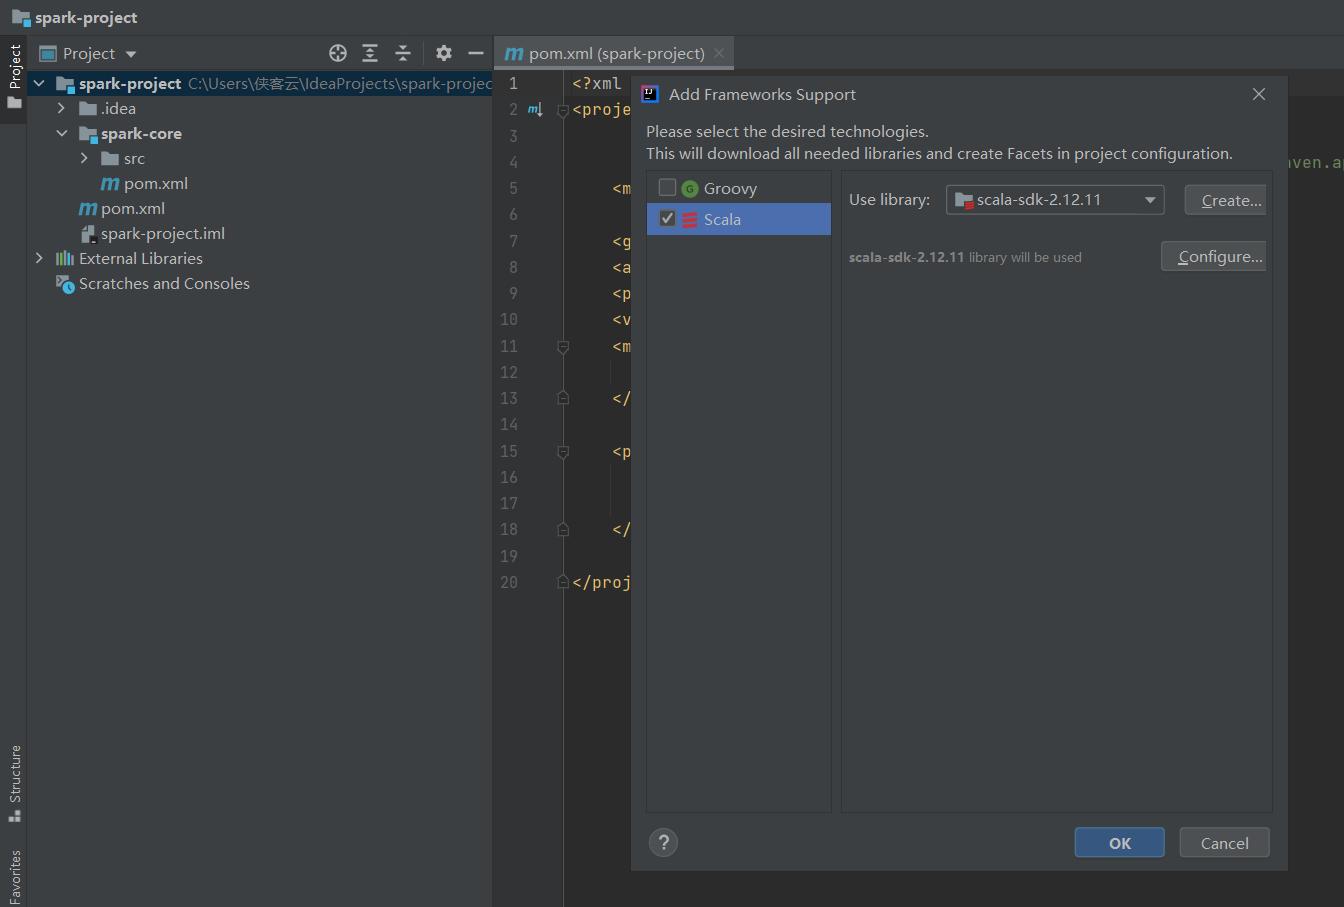Uncheck the Scala checkbox
The width and height of the screenshot is (1344, 907).
pyautogui.click(x=667, y=218)
